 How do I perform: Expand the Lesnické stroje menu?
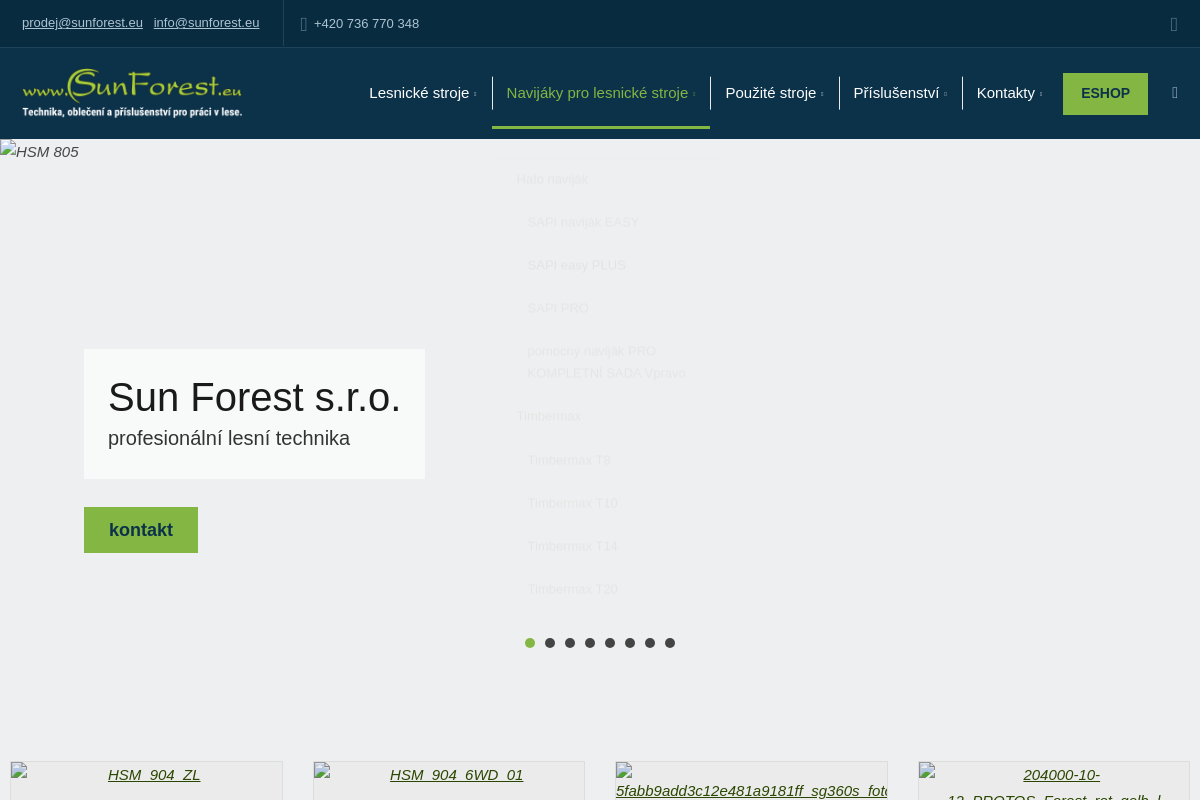coord(422,93)
